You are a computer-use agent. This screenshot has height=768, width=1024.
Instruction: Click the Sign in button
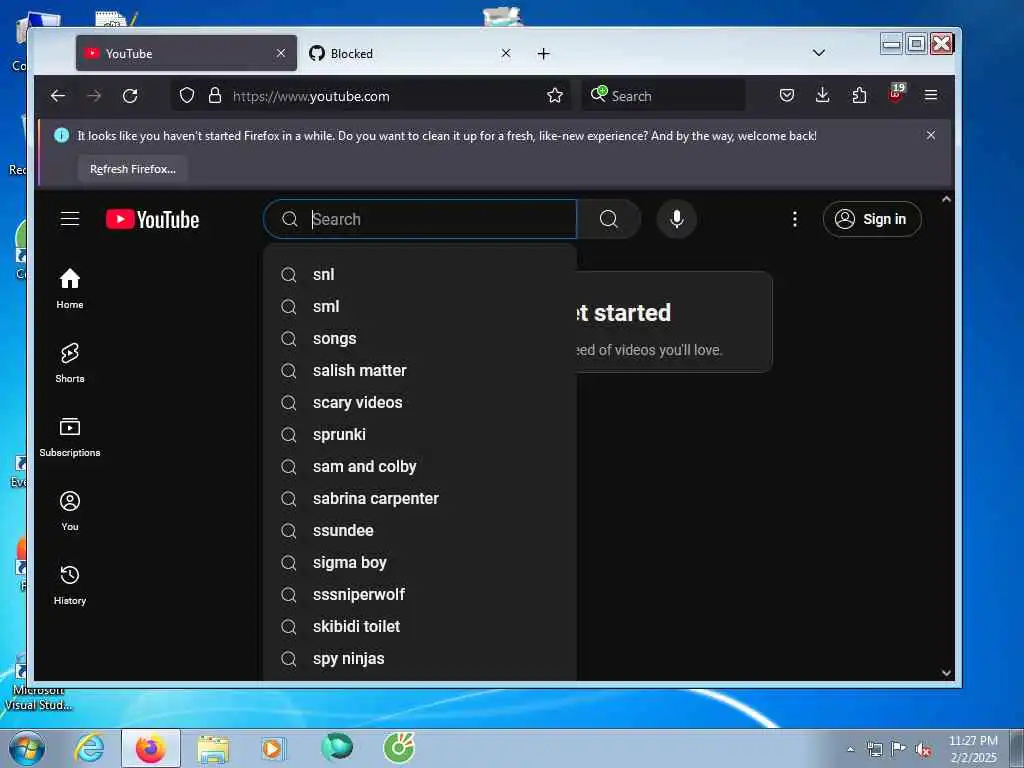[x=872, y=219]
